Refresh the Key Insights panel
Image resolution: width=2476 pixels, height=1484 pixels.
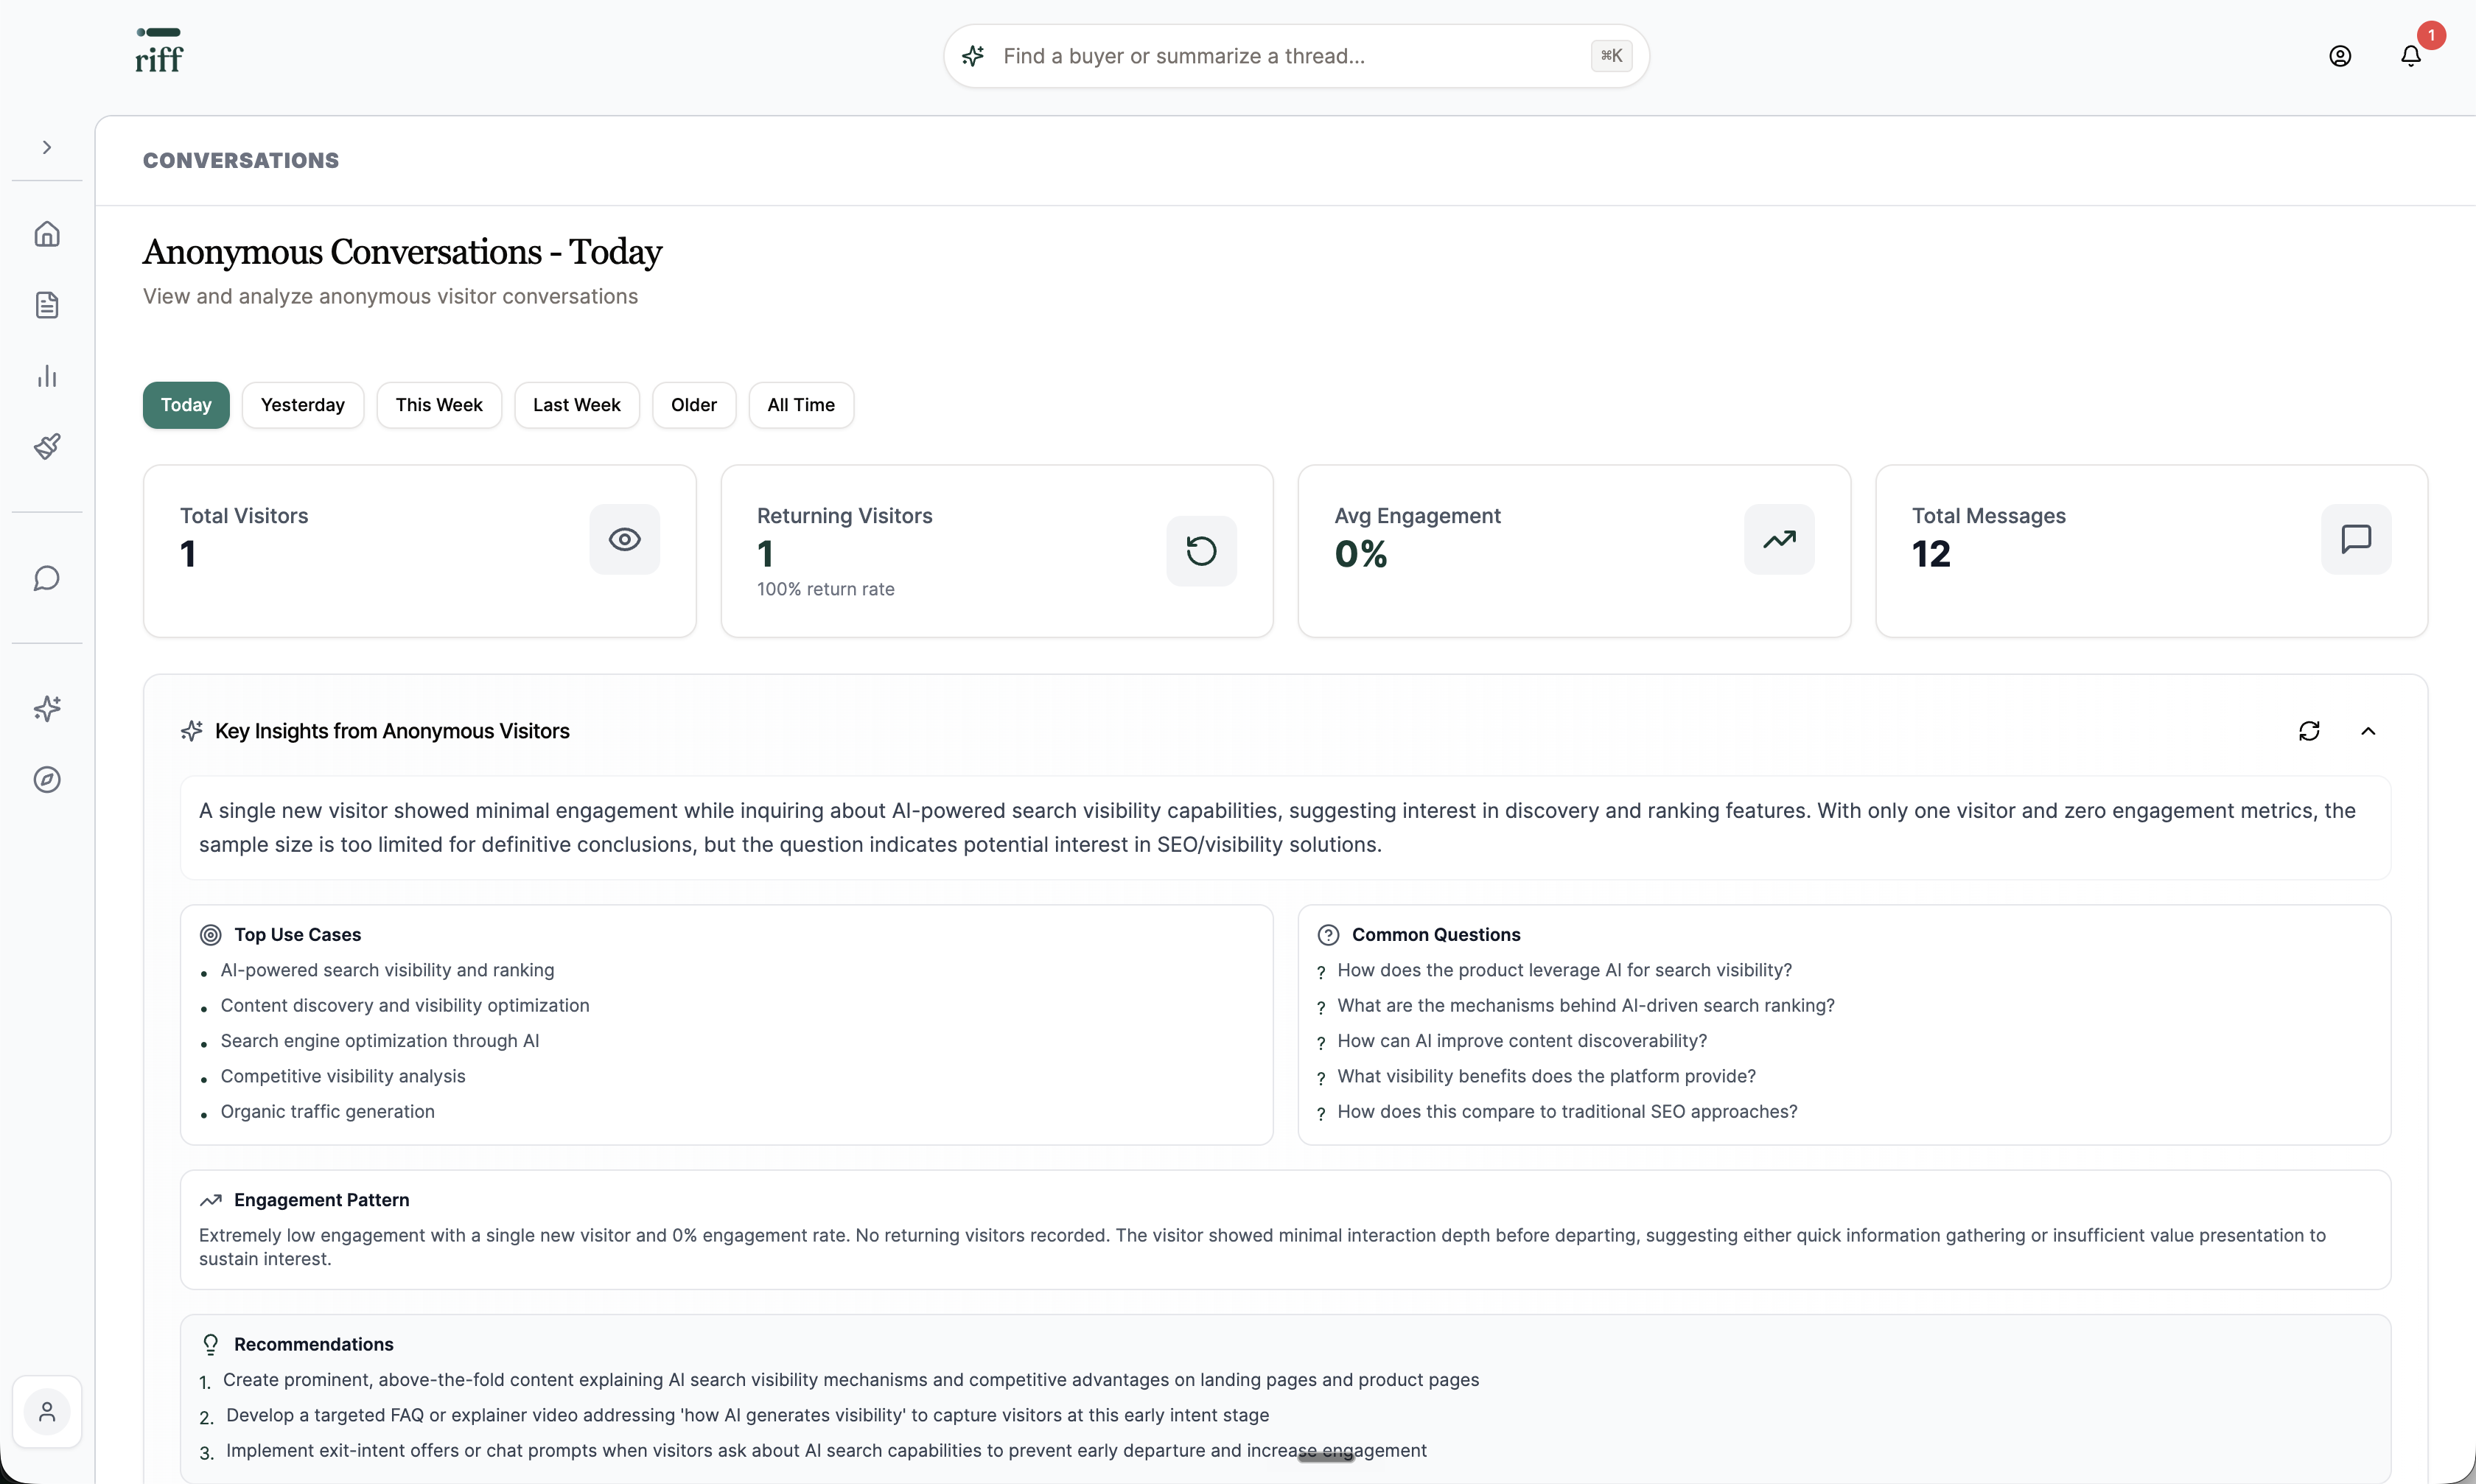pyautogui.click(x=2309, y=731)
